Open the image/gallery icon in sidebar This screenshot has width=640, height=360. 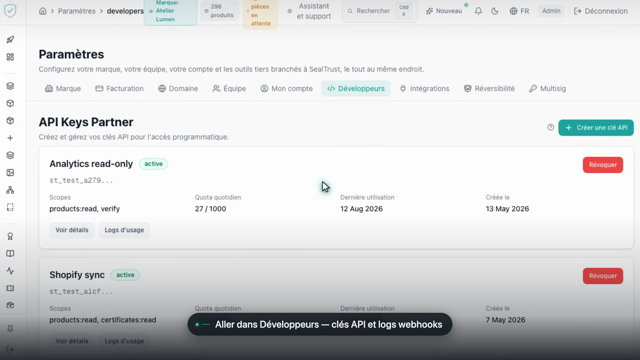(10, 173)
